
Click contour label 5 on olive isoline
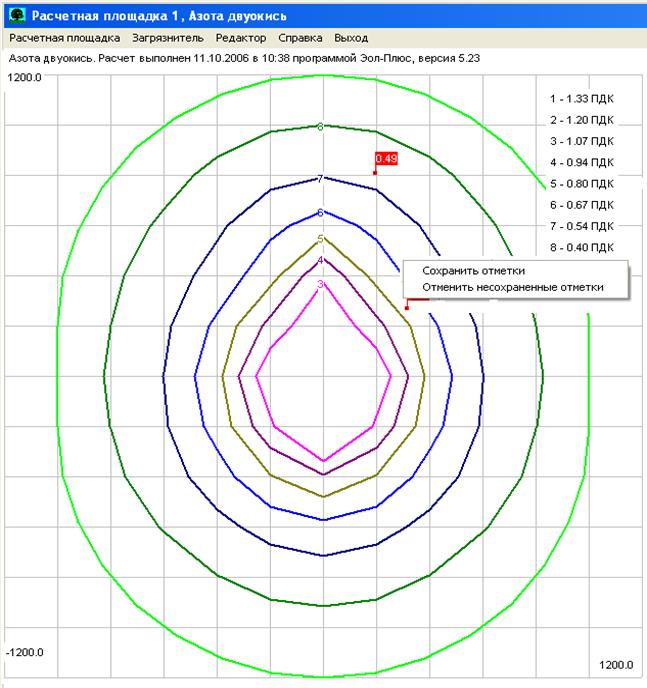click(320, 239)
